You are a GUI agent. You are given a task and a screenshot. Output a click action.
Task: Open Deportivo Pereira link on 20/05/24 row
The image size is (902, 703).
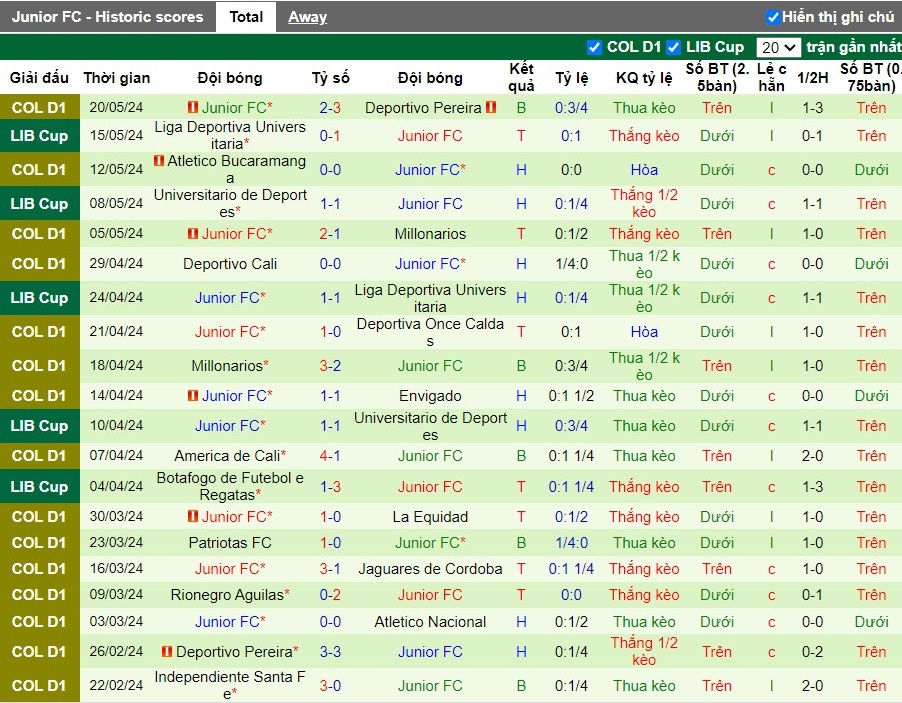(x=423, y=108)
